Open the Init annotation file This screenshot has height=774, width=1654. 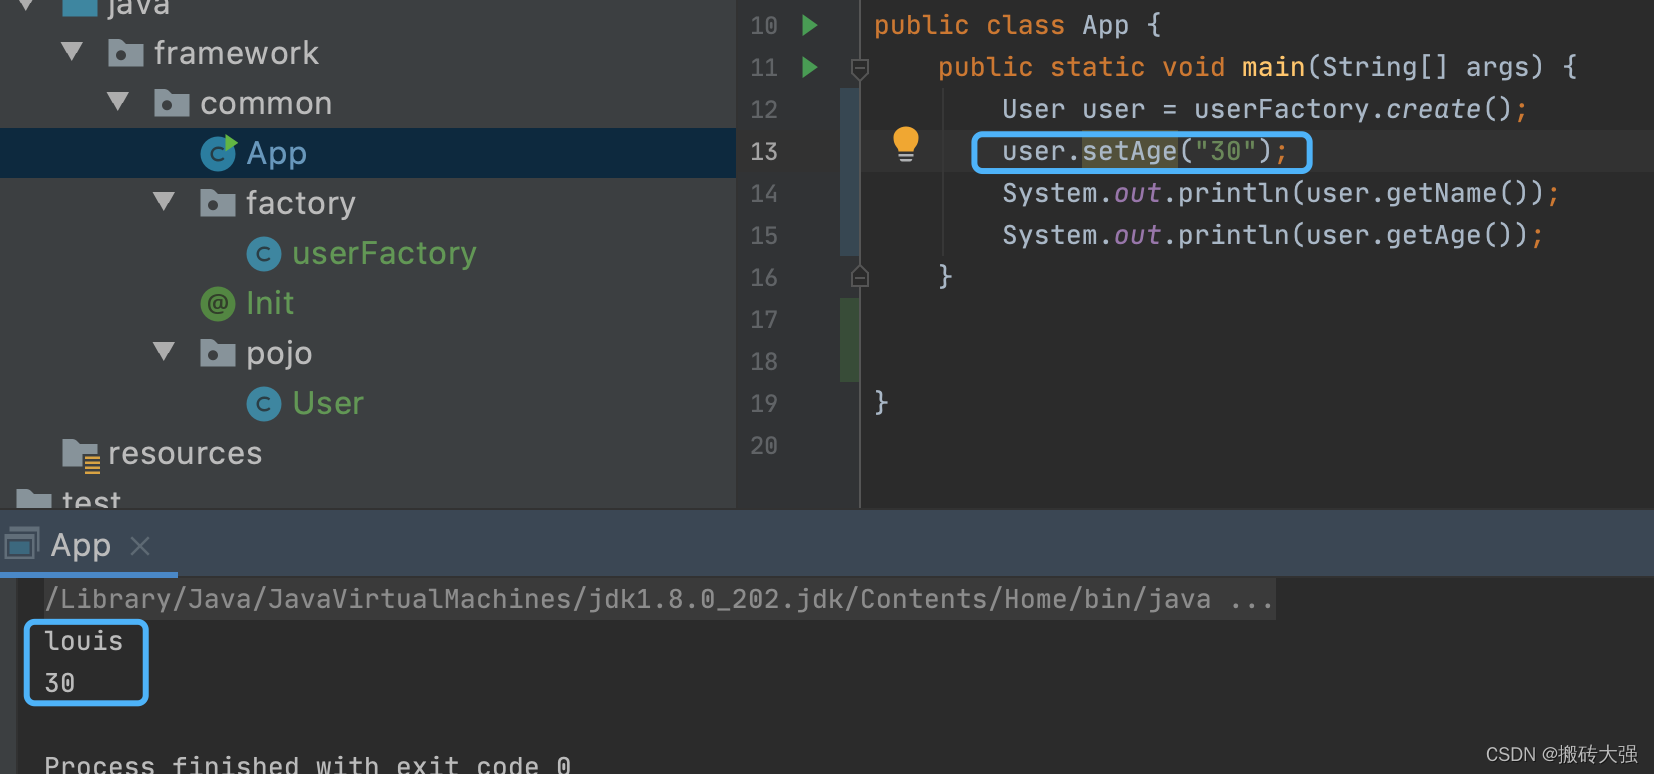pyautogui.click(x=270, y=303)
